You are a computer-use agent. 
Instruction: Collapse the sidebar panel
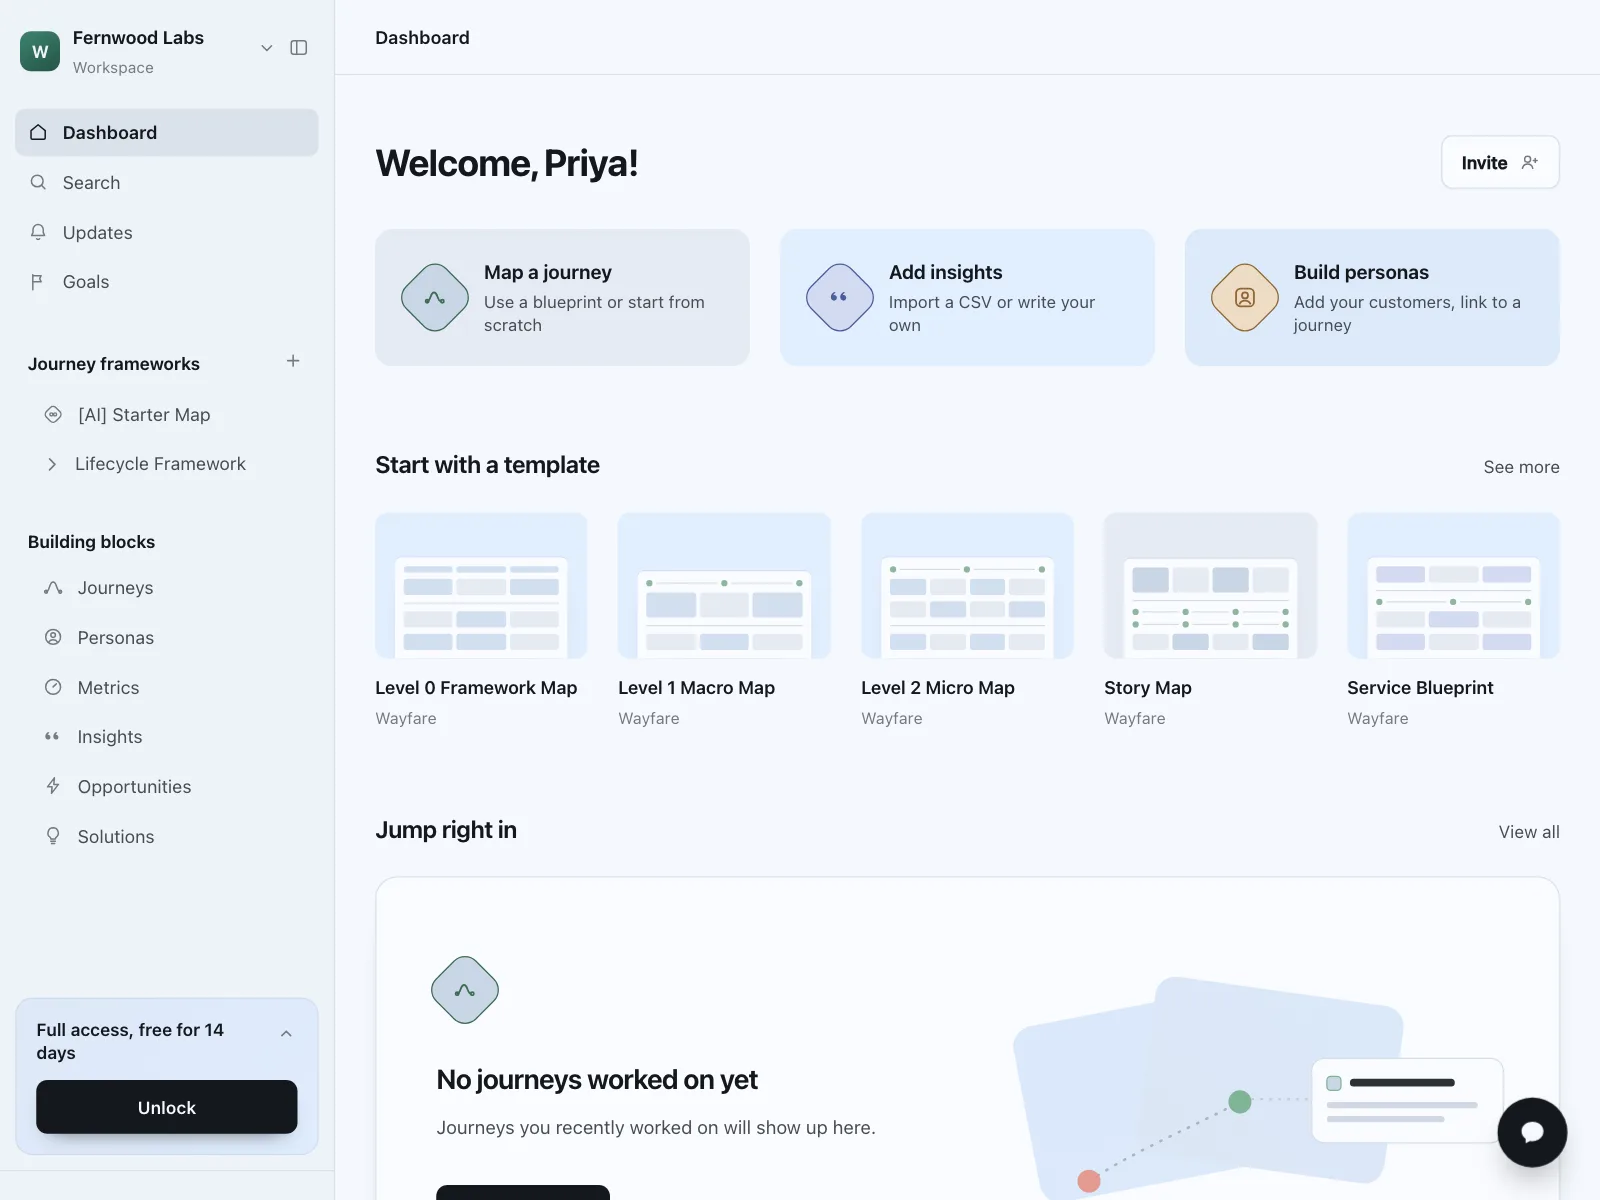click(x=299, y=48)
